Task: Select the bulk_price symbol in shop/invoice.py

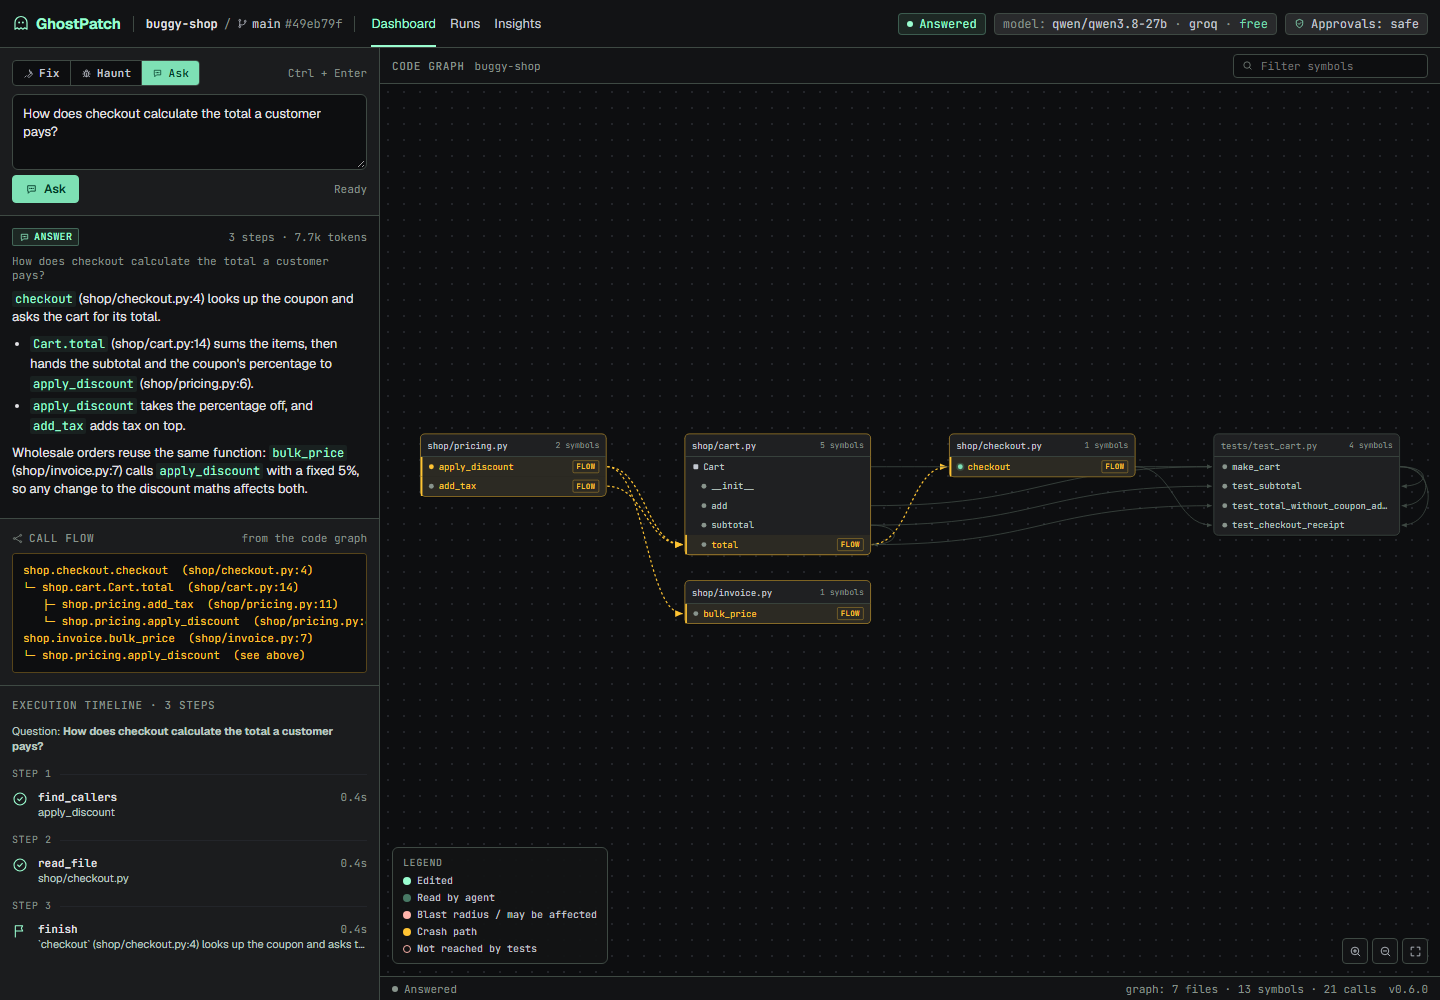Action: (x=777, y=614)
